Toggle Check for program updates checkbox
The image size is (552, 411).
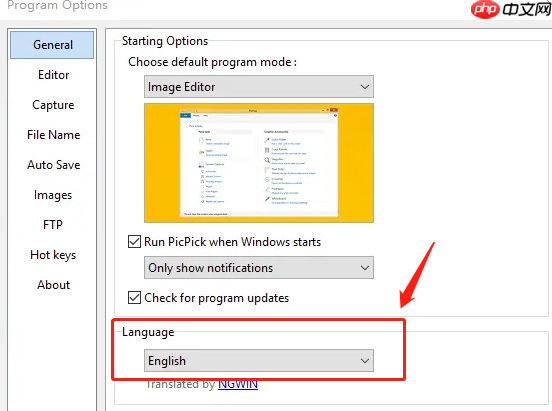coord(134,298)
